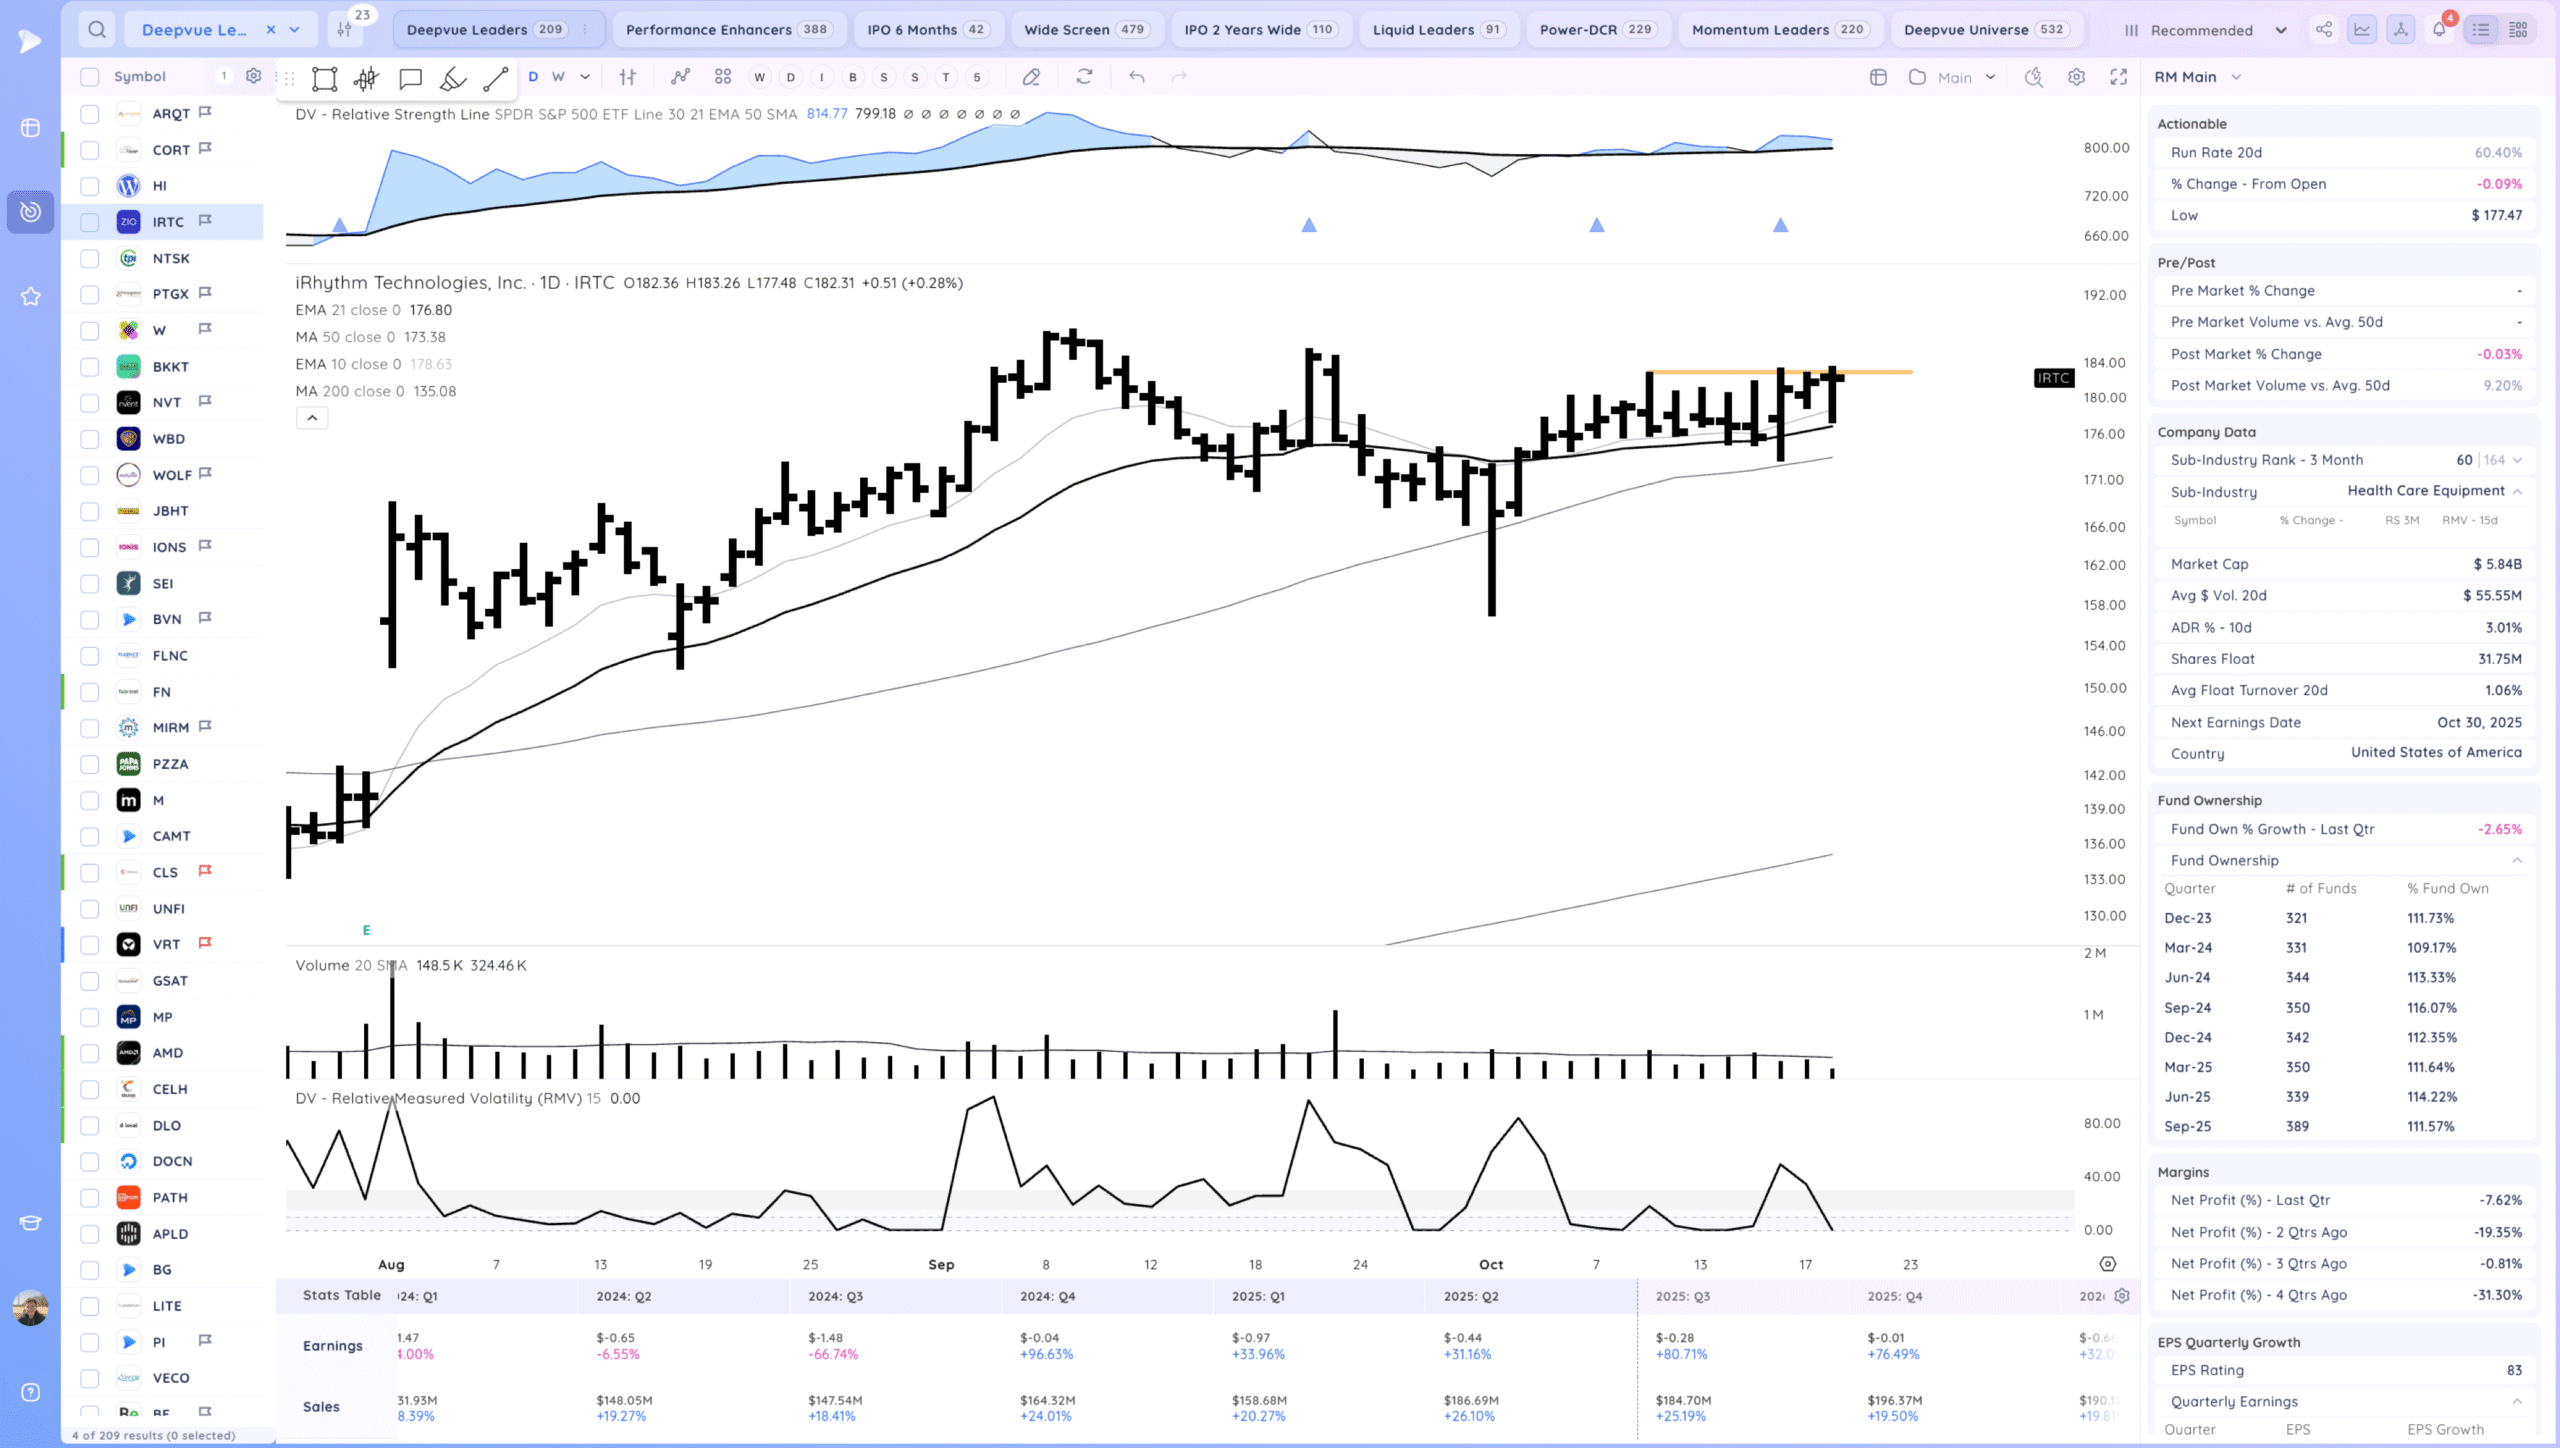
Task: Select the trend line drawing tool
Action: [x=496, y=78]
